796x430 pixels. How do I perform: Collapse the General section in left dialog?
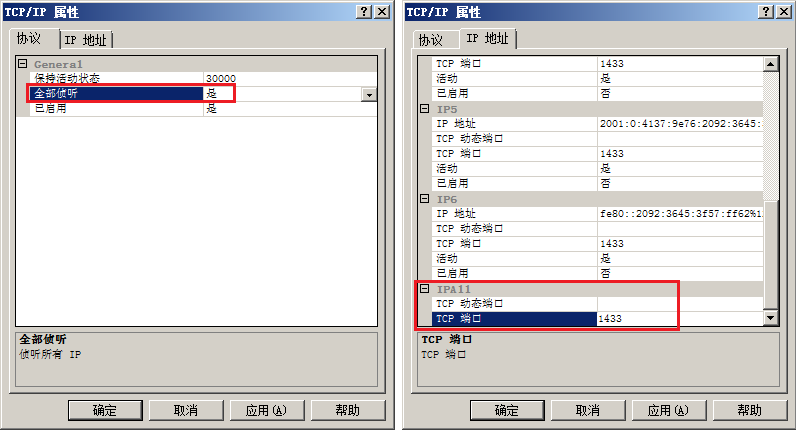coord(22,64)
